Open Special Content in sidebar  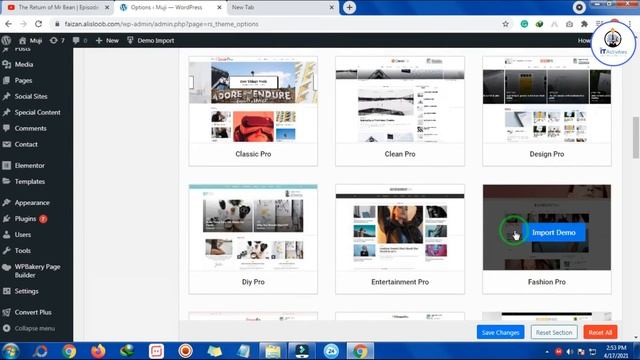pyautogui.click(x=38, y=112)
